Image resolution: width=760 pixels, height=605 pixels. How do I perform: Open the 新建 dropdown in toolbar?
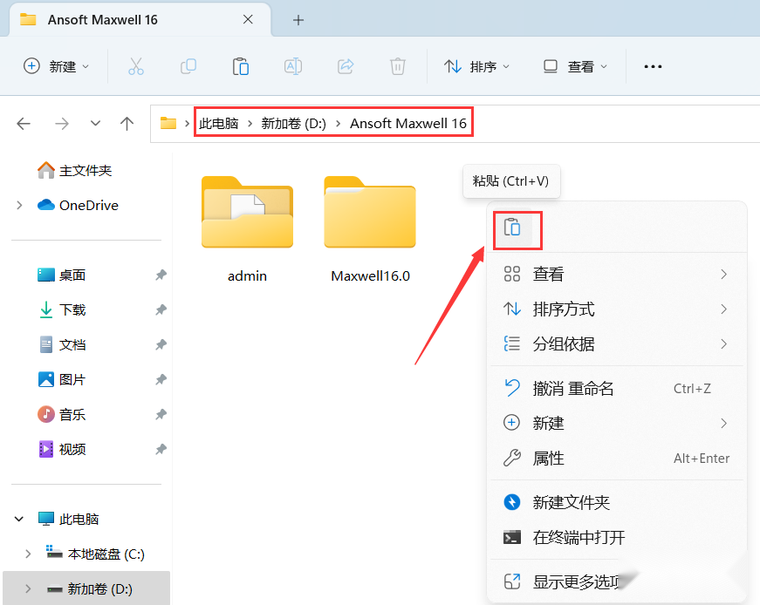[x=56, y=66]
